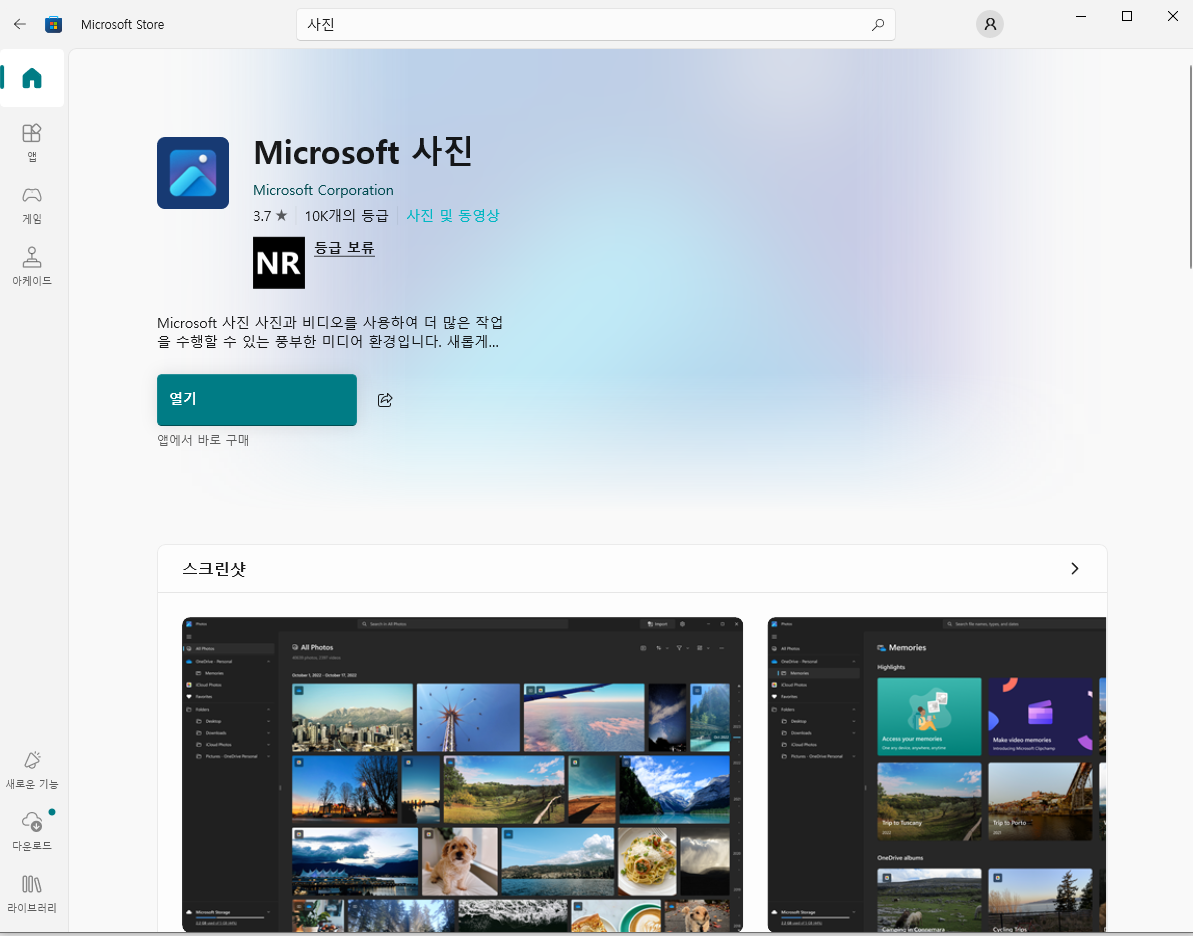Maximize the Microsoft Store window

1127,16
